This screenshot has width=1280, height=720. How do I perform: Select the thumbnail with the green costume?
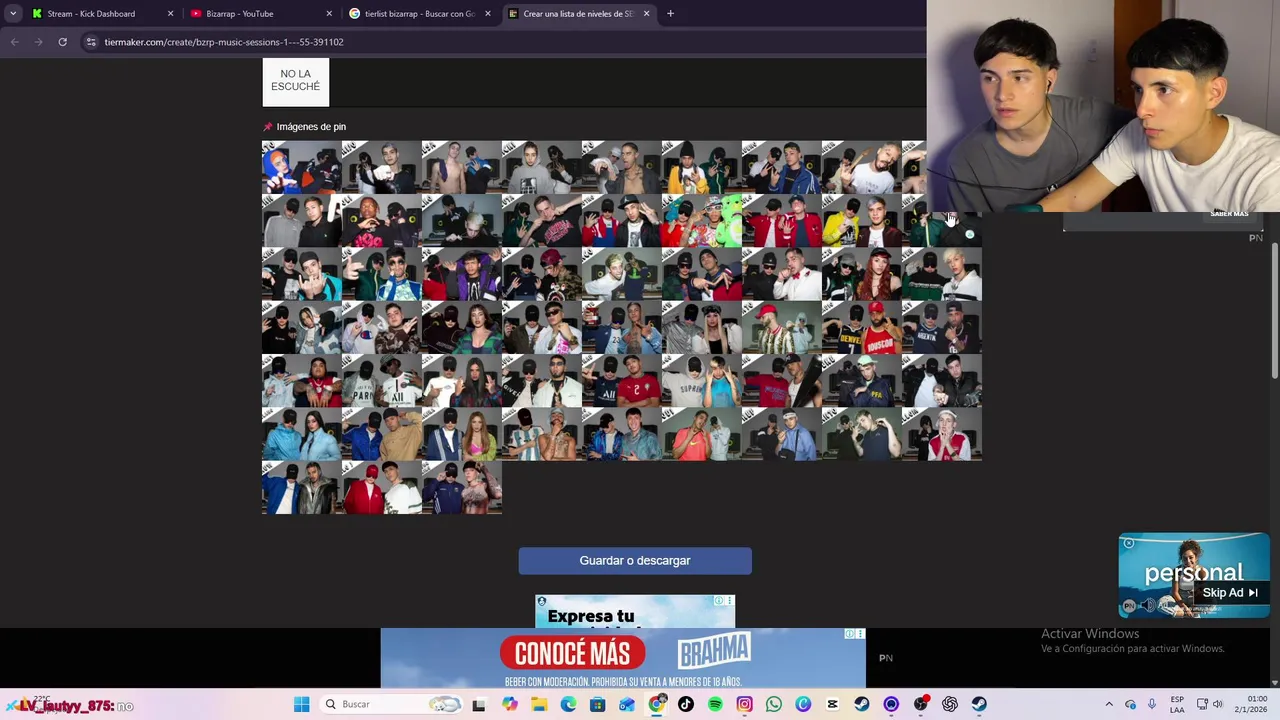702,220
